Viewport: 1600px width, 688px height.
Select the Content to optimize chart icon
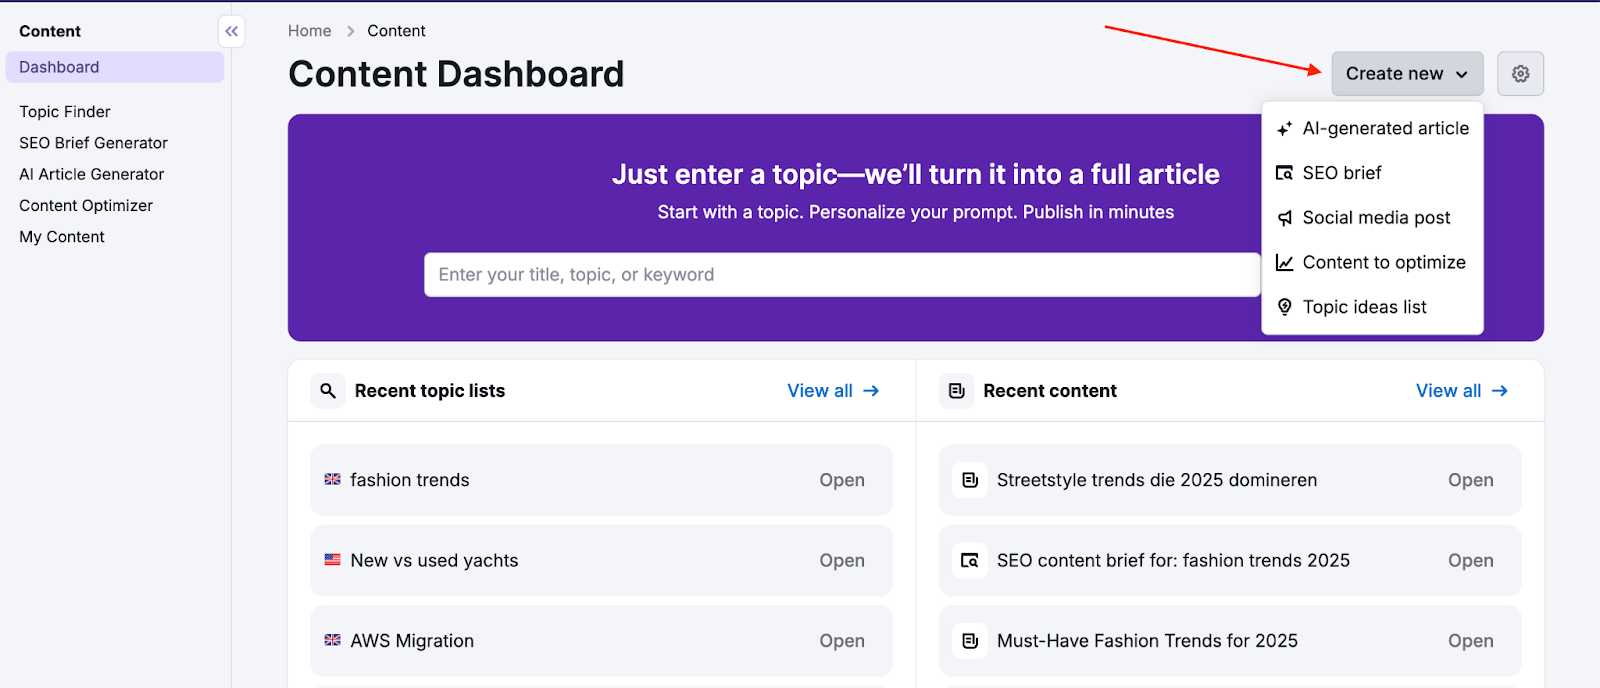1285,262
